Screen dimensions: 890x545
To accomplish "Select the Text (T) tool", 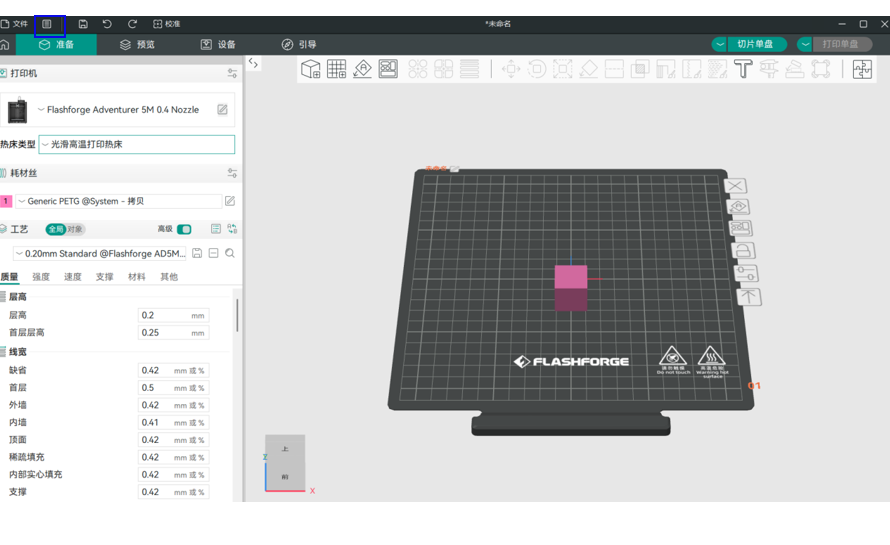I will coord(743,69).
